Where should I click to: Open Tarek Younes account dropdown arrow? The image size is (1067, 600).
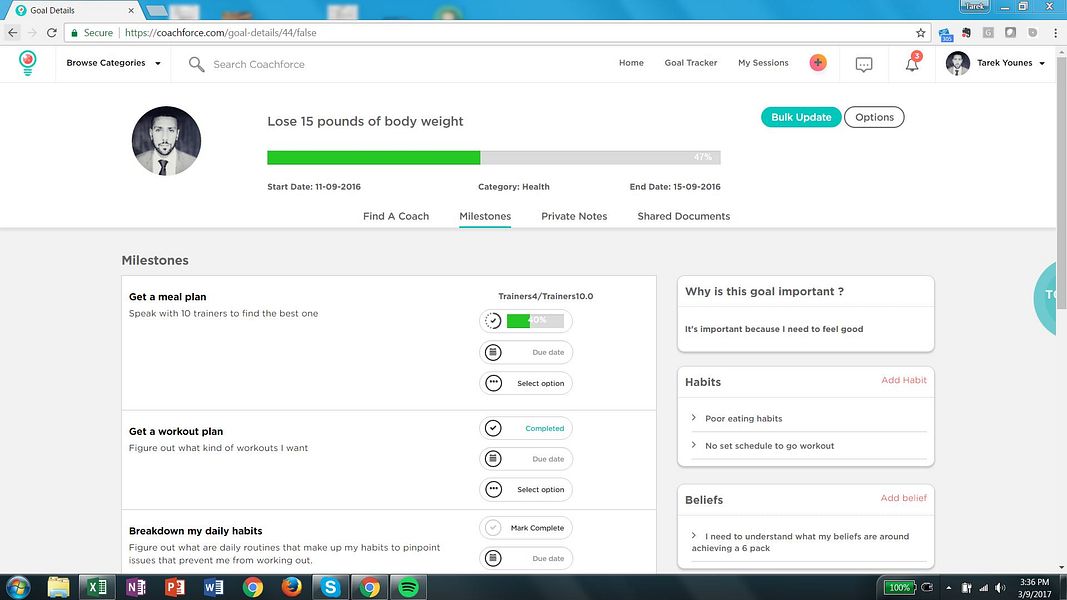coord(1042,63)
